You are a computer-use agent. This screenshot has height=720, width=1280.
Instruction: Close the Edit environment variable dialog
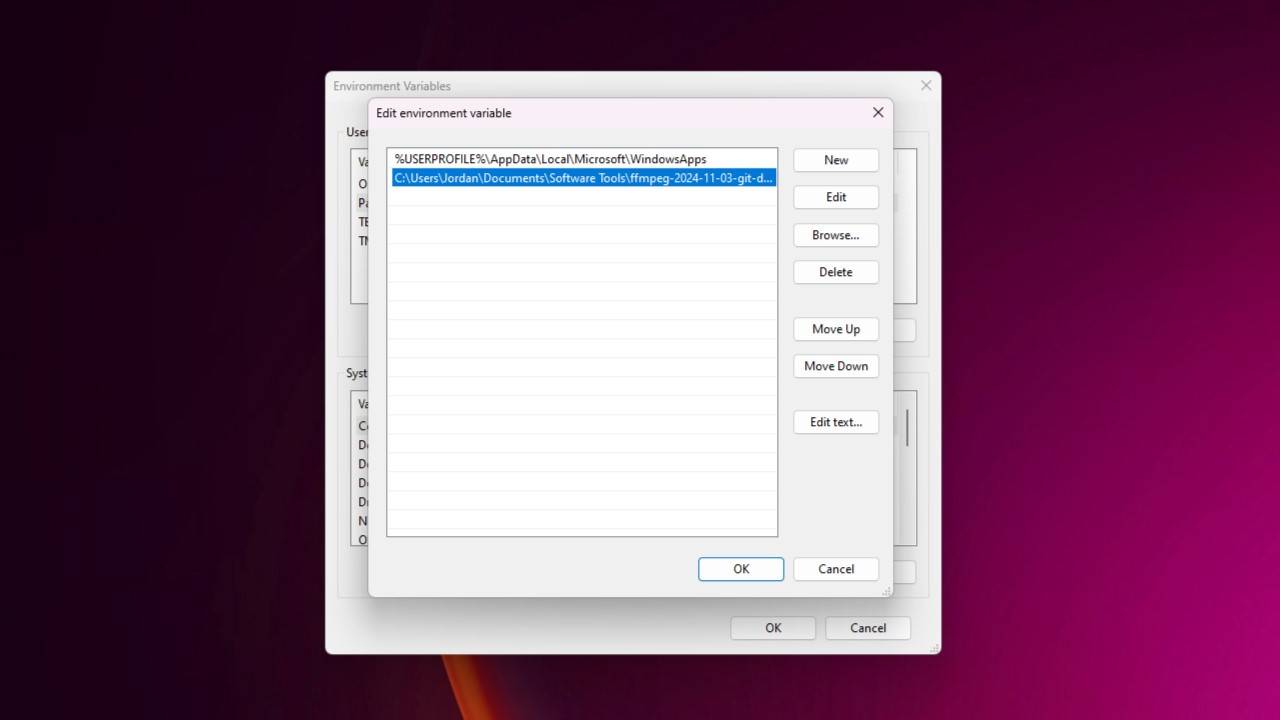pyautogui.click(x=878, y=113)
